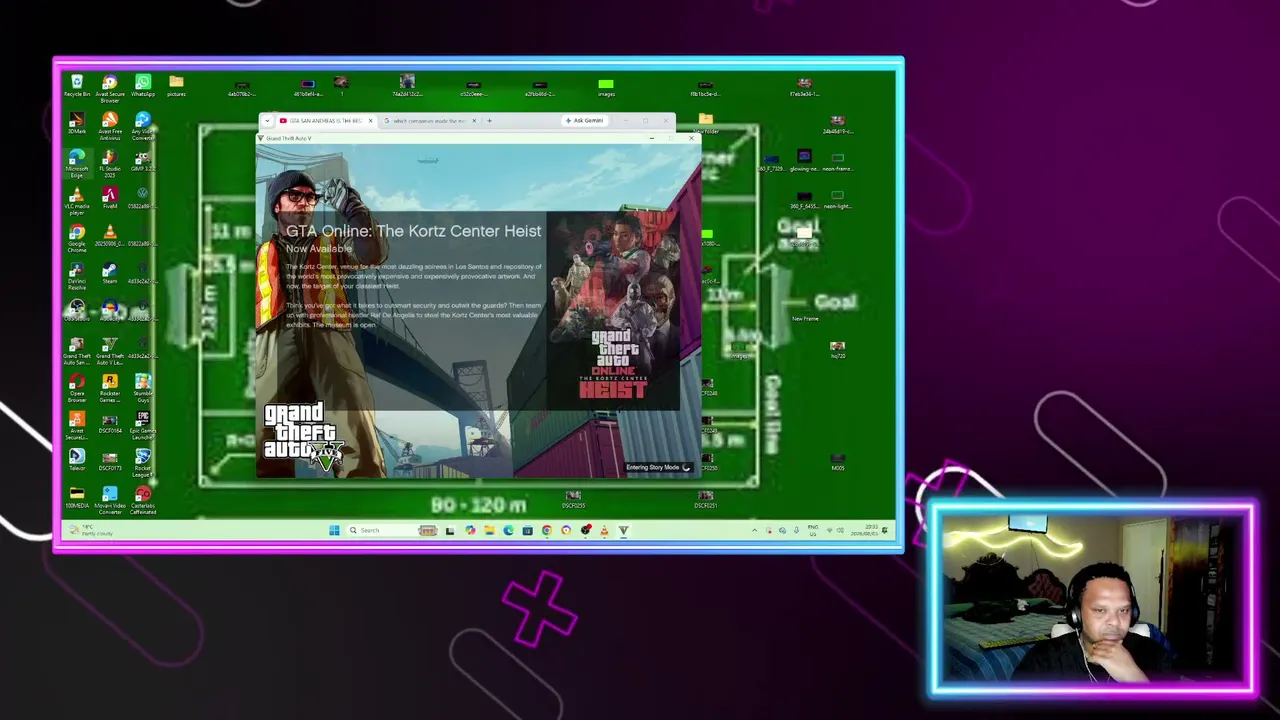Open the Google Chrome desktop shortcut
Screen dimensions: 1280x720
tap(77, 238)
